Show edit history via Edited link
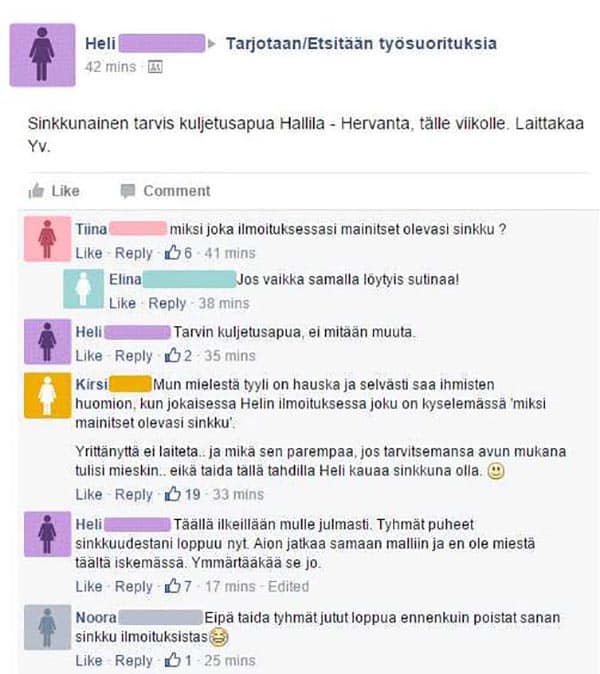Viewport: 600px width, 674px height. point(288,586)
